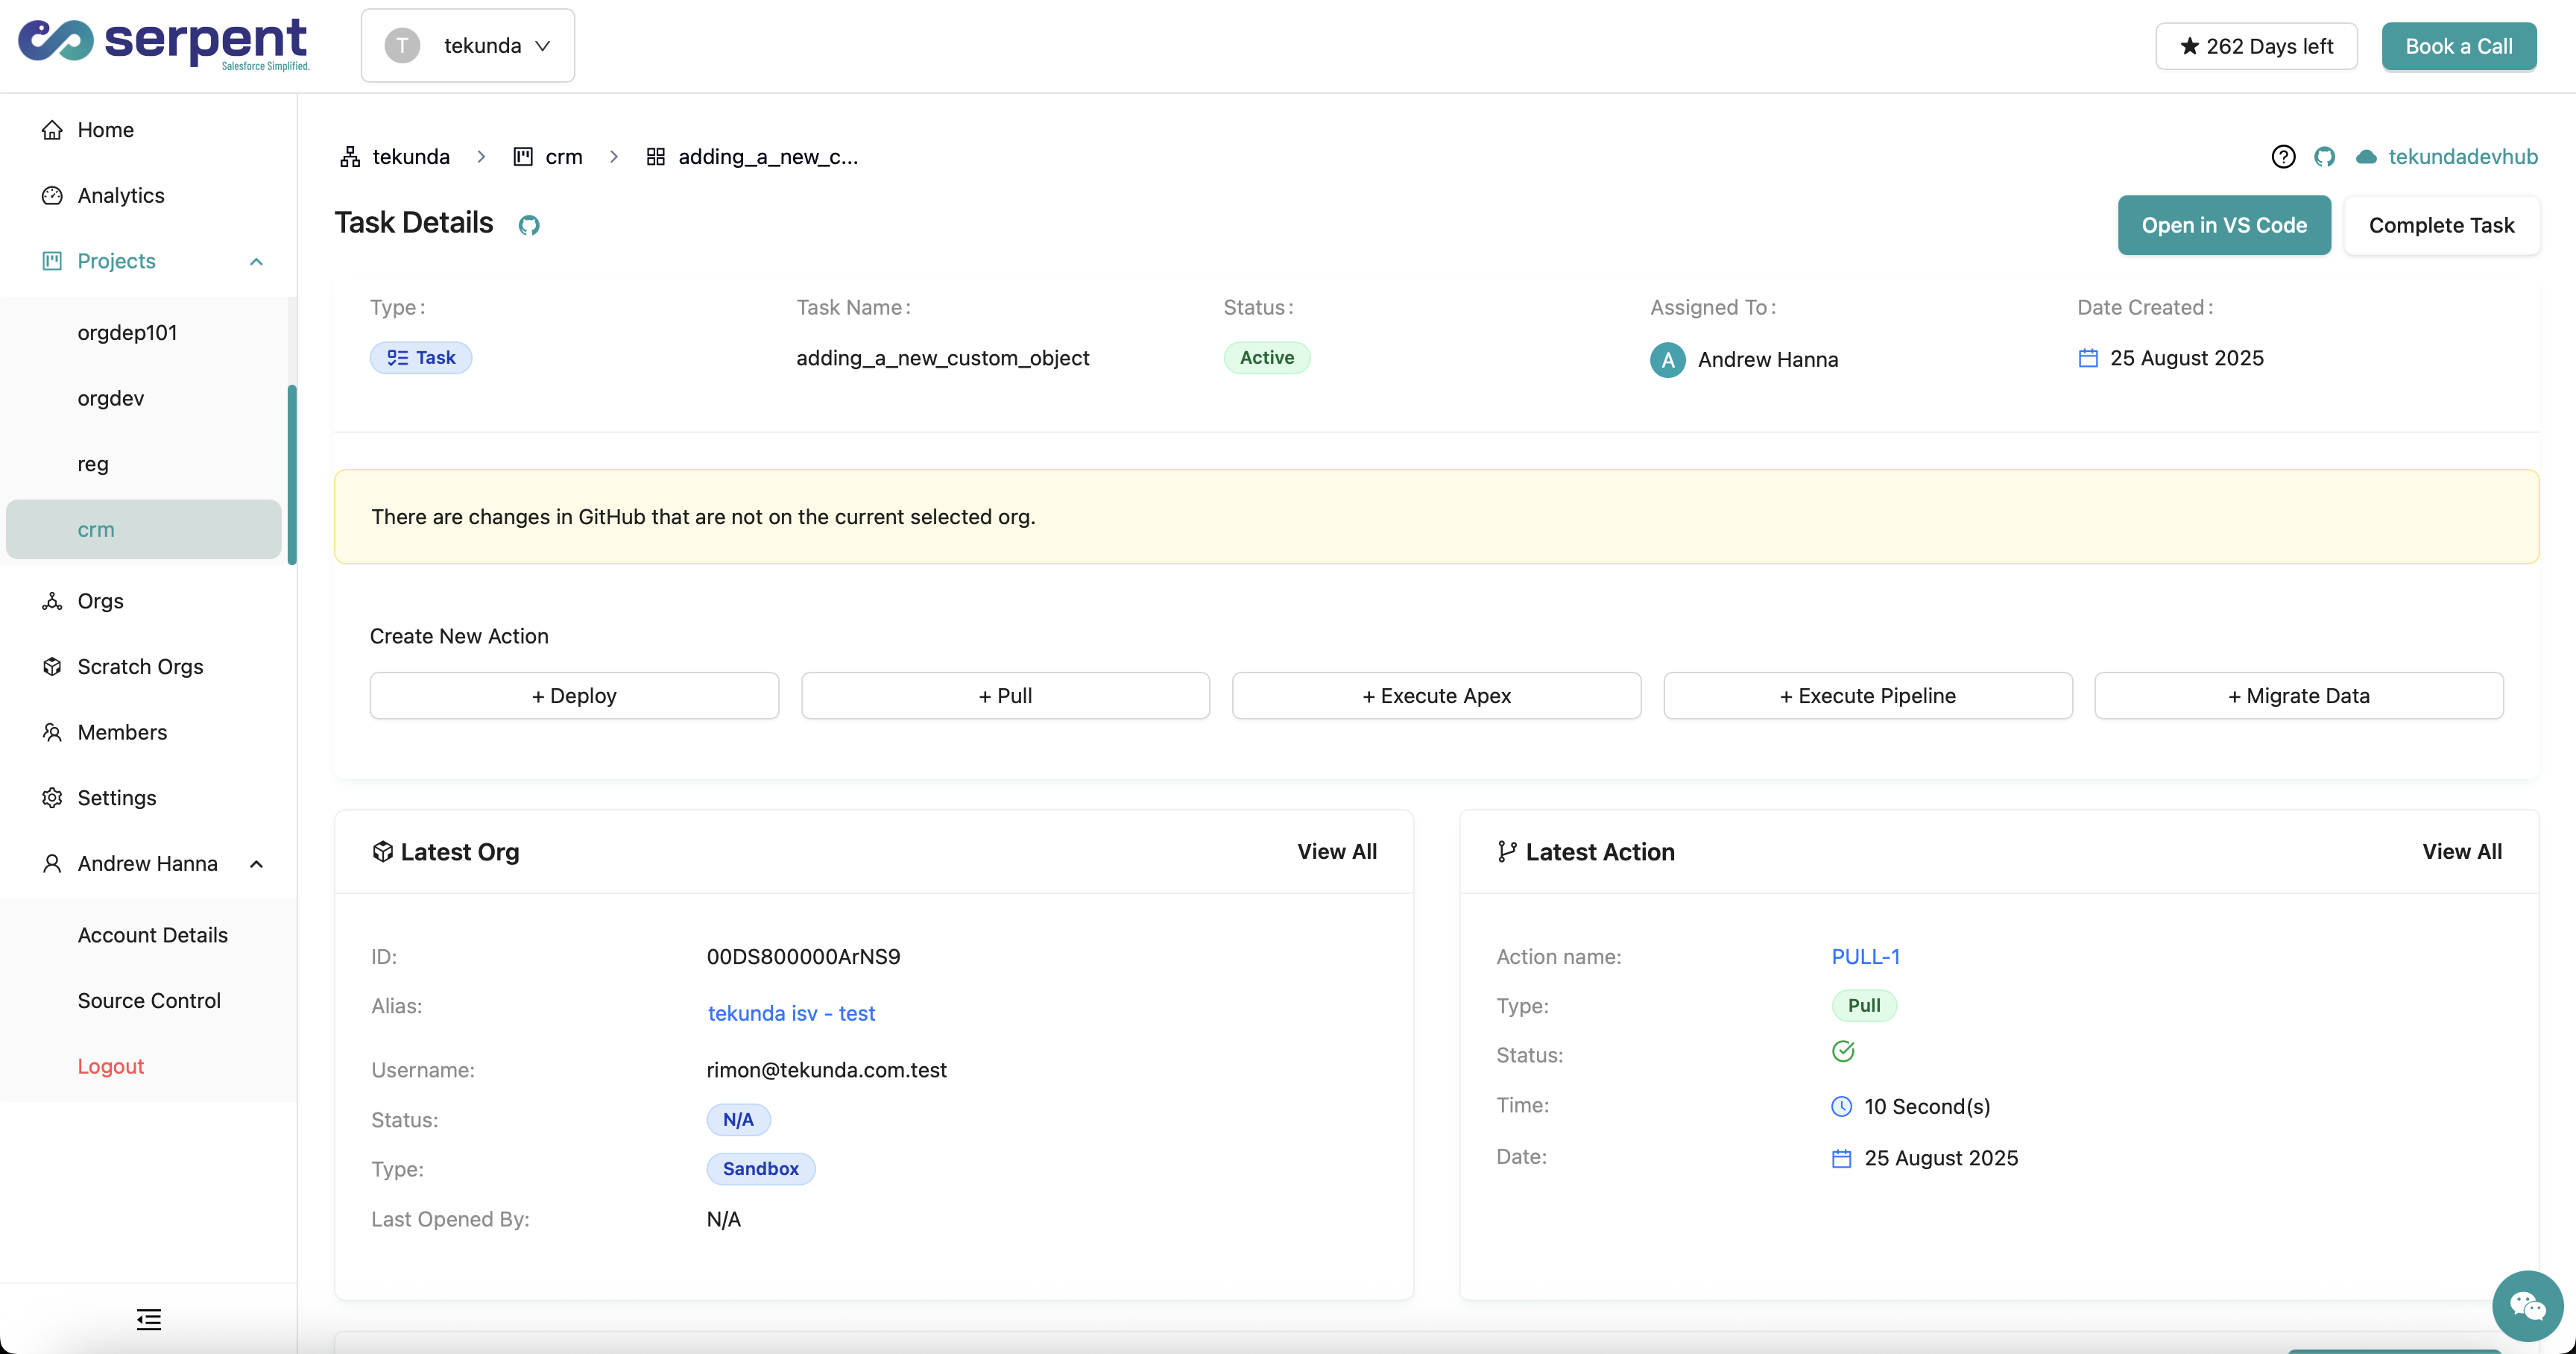
Task: Click the tekunda isv - test alias link
Action: pyautogui.click(x=791, y=1013)
